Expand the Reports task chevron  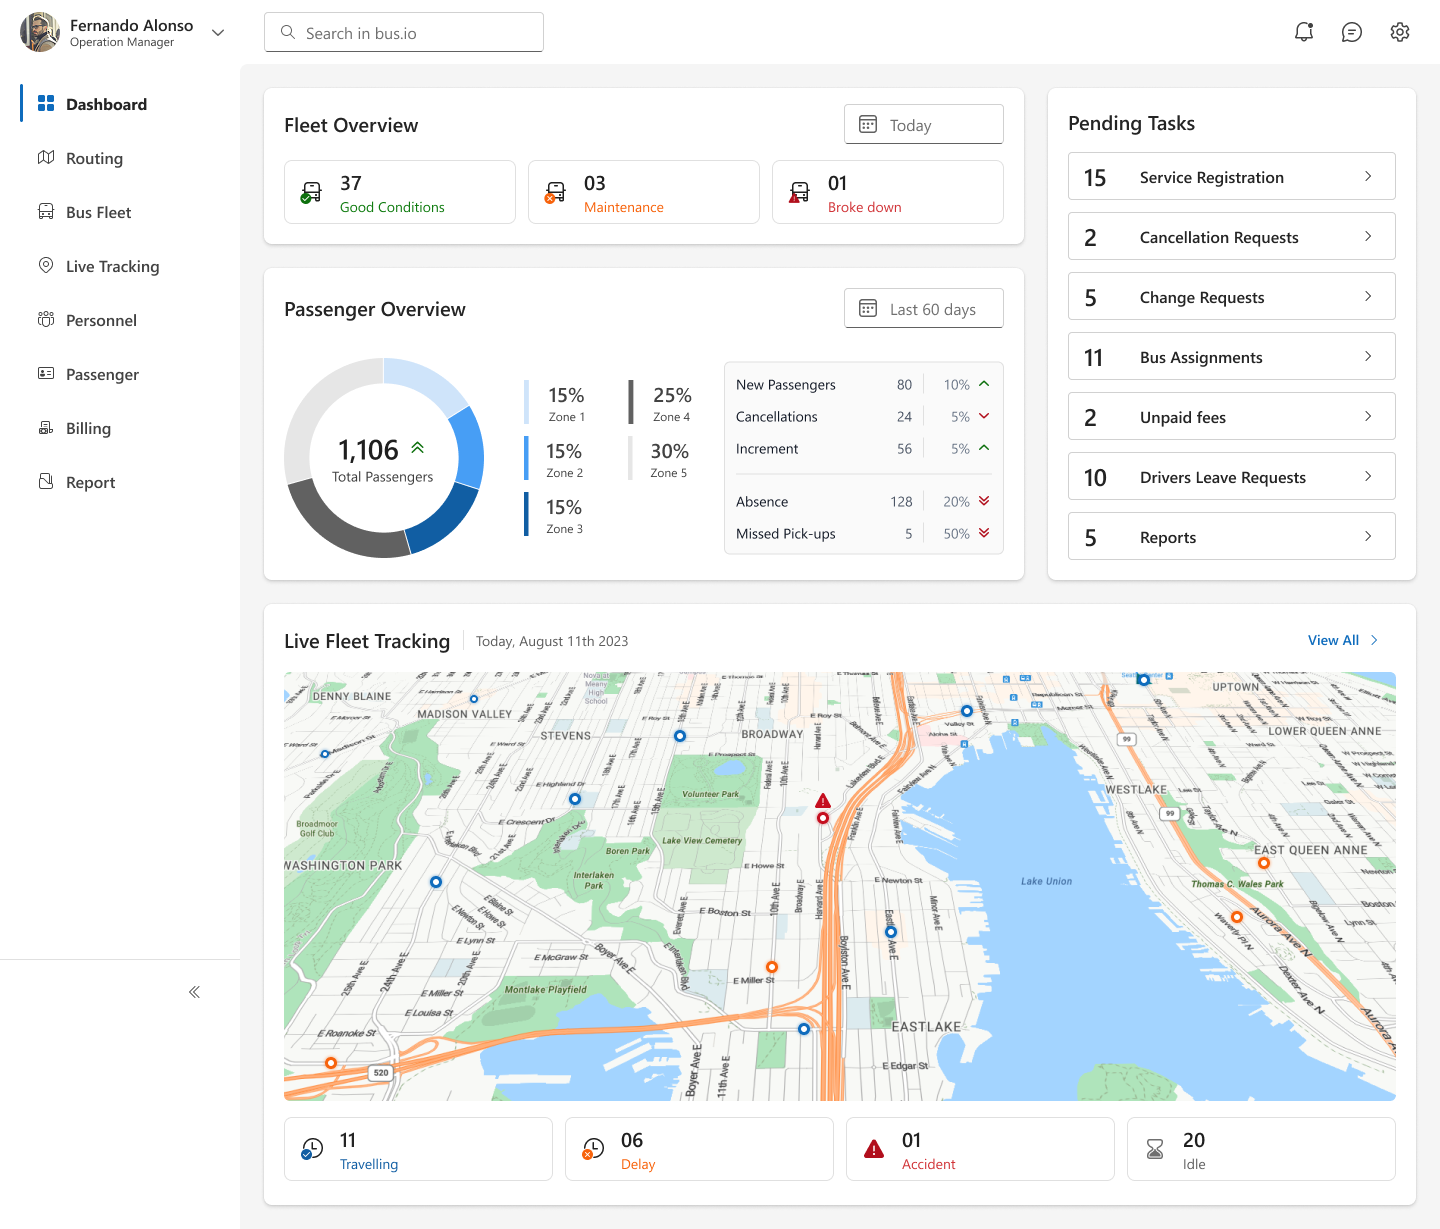1368,536
